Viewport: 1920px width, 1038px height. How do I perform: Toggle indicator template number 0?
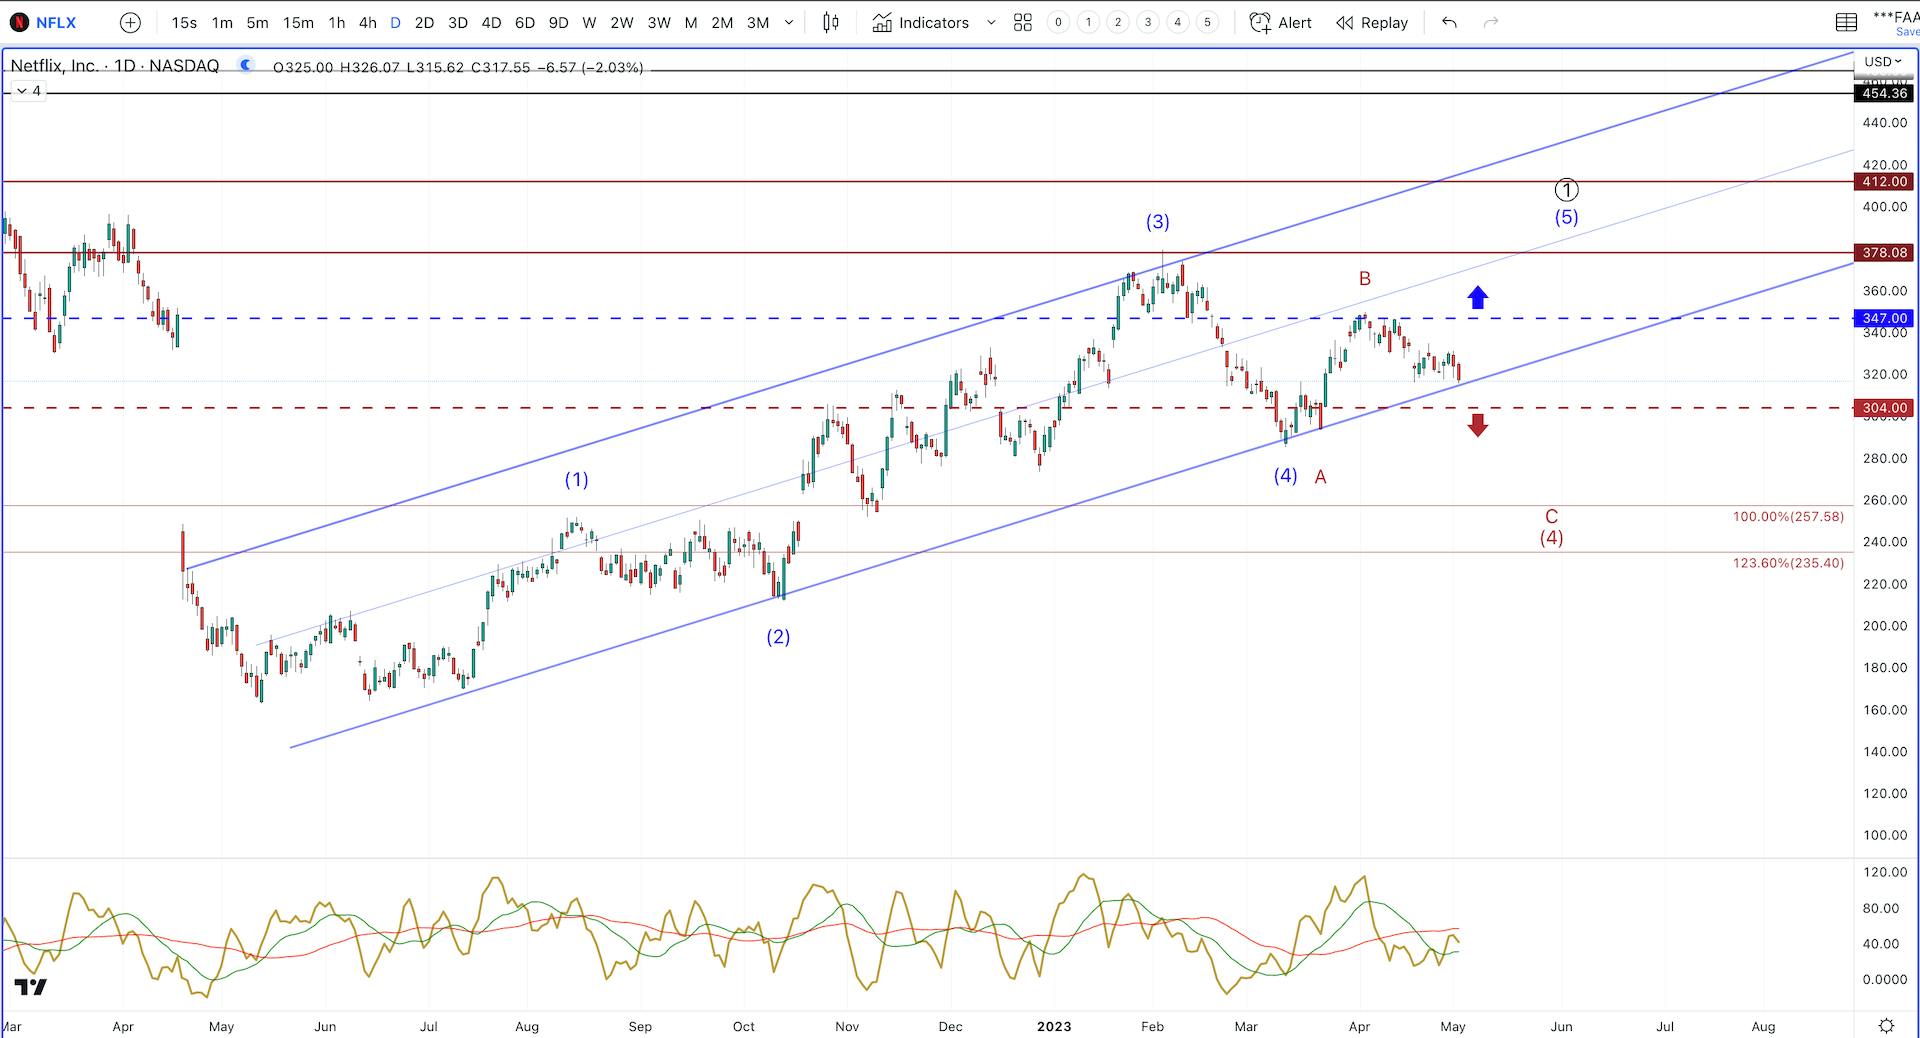1059,22
